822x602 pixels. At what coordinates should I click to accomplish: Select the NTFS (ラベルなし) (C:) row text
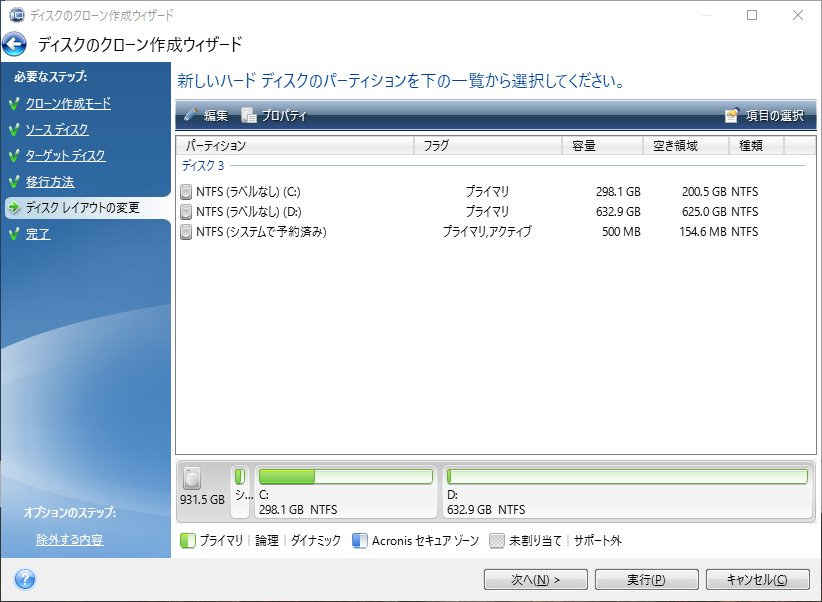248,192
